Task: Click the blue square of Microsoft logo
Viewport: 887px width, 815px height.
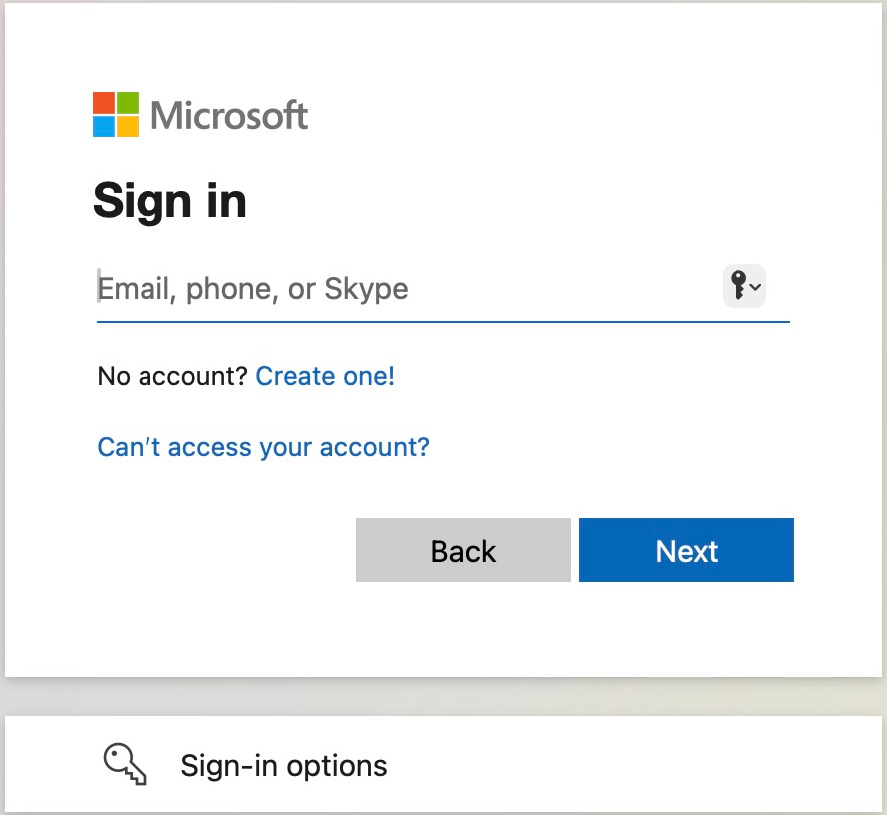Action: [104, 127]
